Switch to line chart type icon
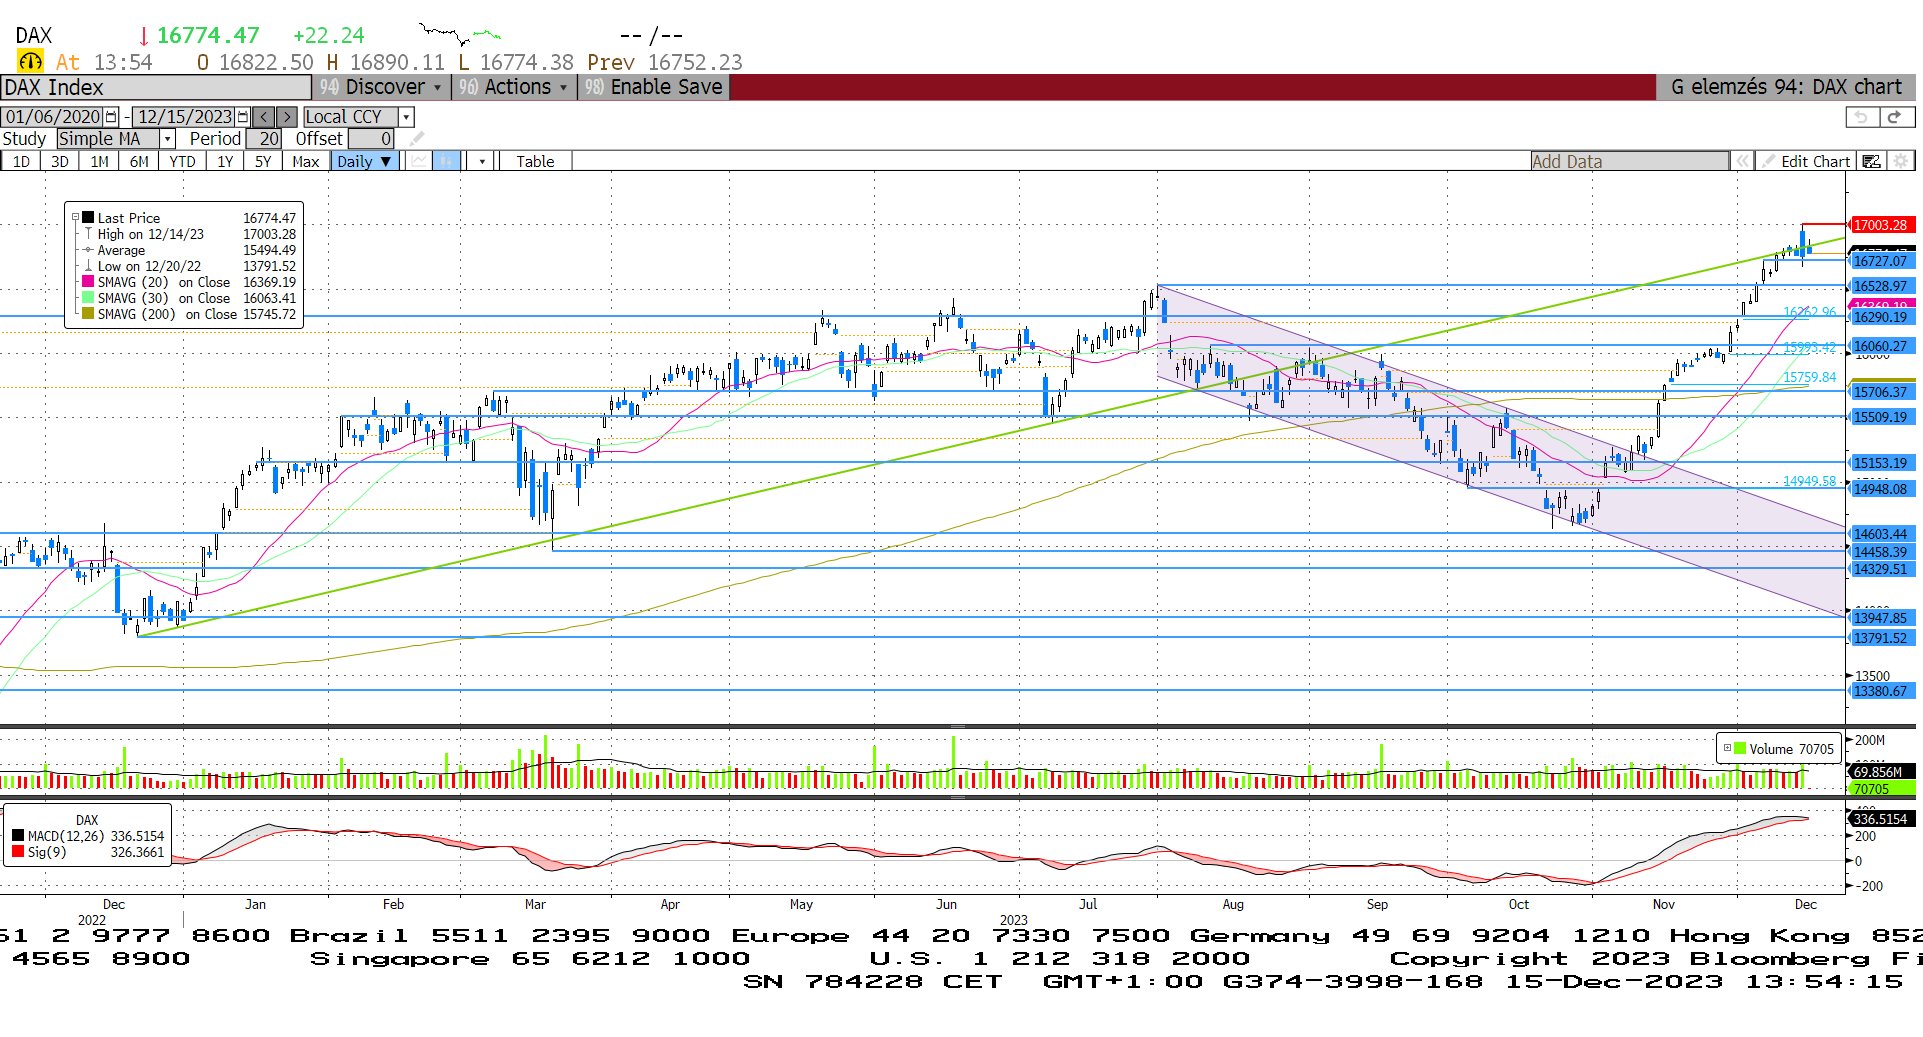 pyautogui.click(x=419, y=161)
